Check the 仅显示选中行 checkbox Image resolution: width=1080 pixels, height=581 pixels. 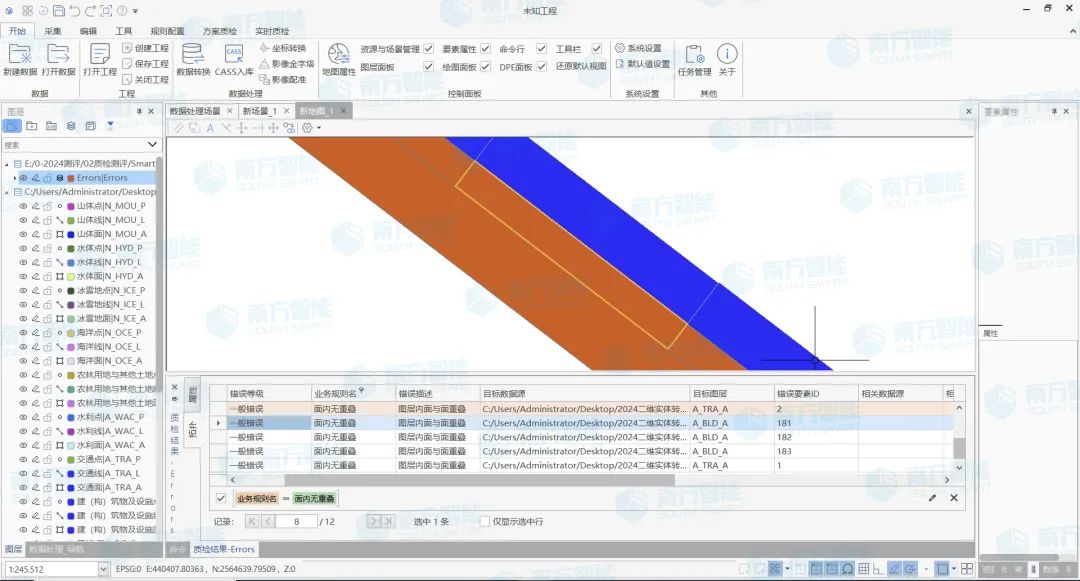pos(484,522)
